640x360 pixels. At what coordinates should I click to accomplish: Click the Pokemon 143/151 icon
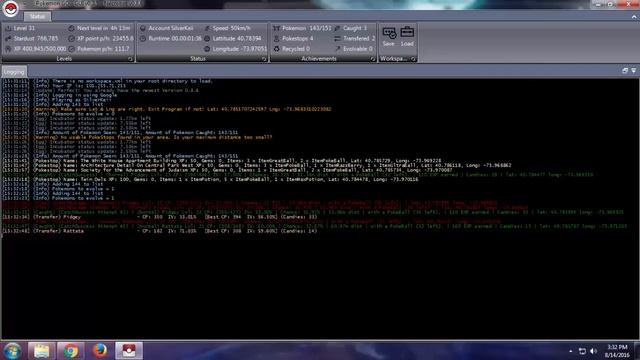[x=276, y=28]
